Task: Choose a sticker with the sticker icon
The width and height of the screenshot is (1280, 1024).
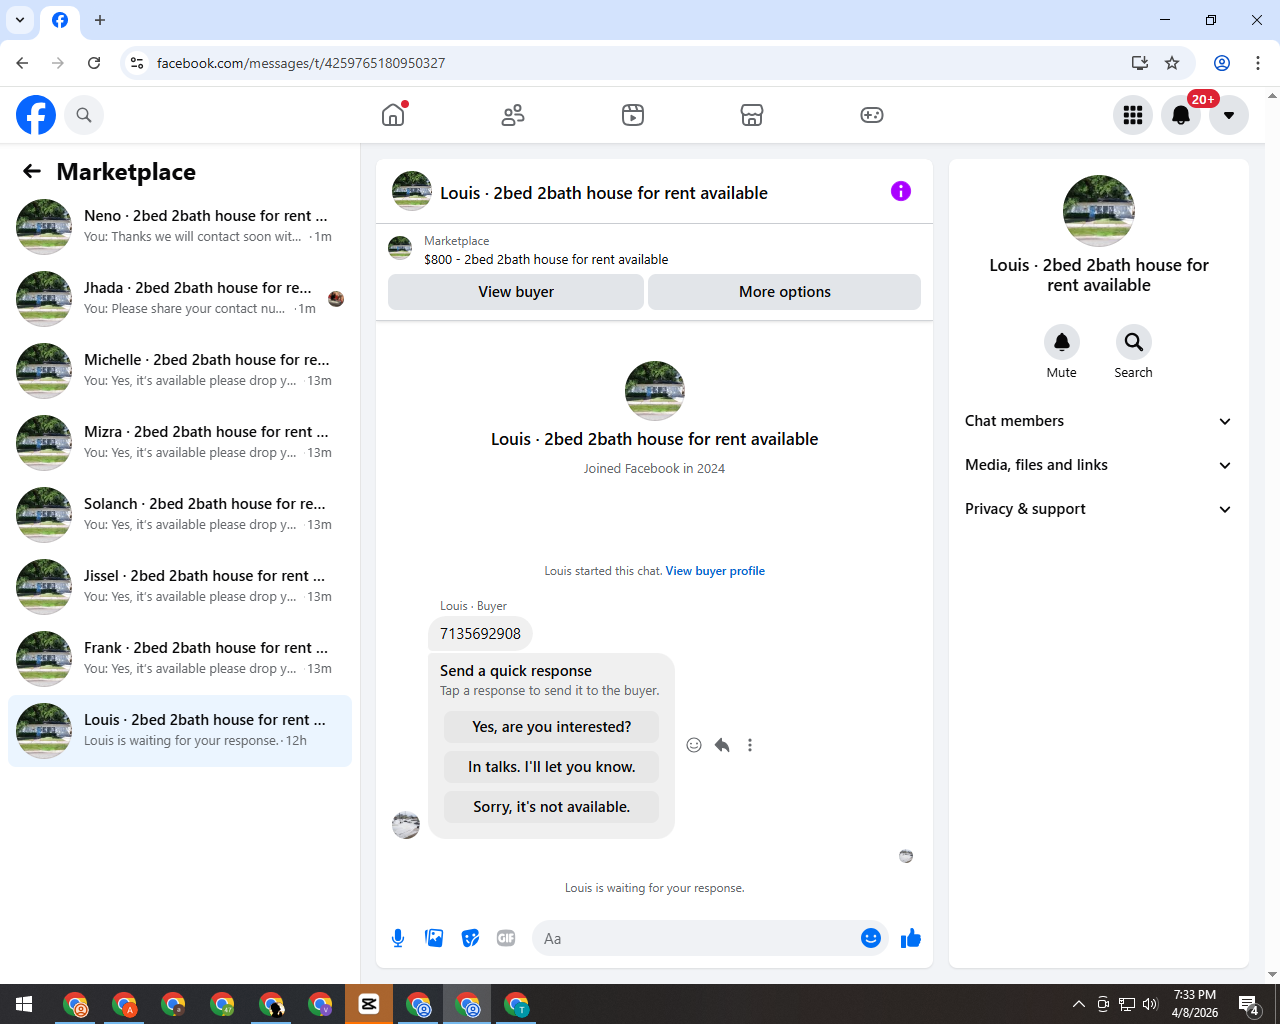Action: tap(470, 938)
